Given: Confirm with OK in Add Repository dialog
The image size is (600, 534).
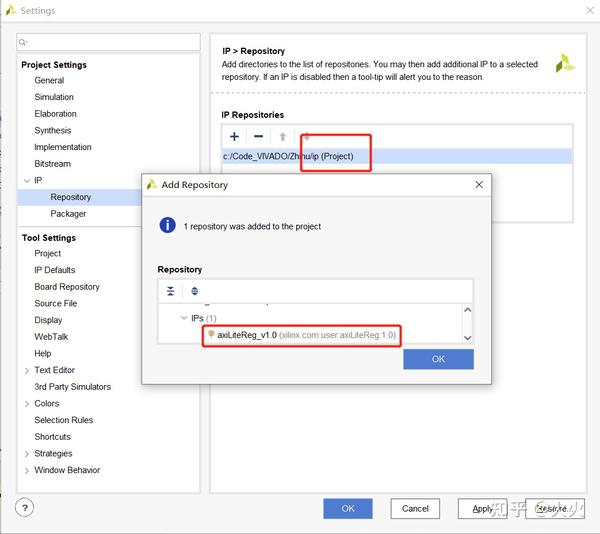Looking at the screenshot, I should tap(438, 359).
